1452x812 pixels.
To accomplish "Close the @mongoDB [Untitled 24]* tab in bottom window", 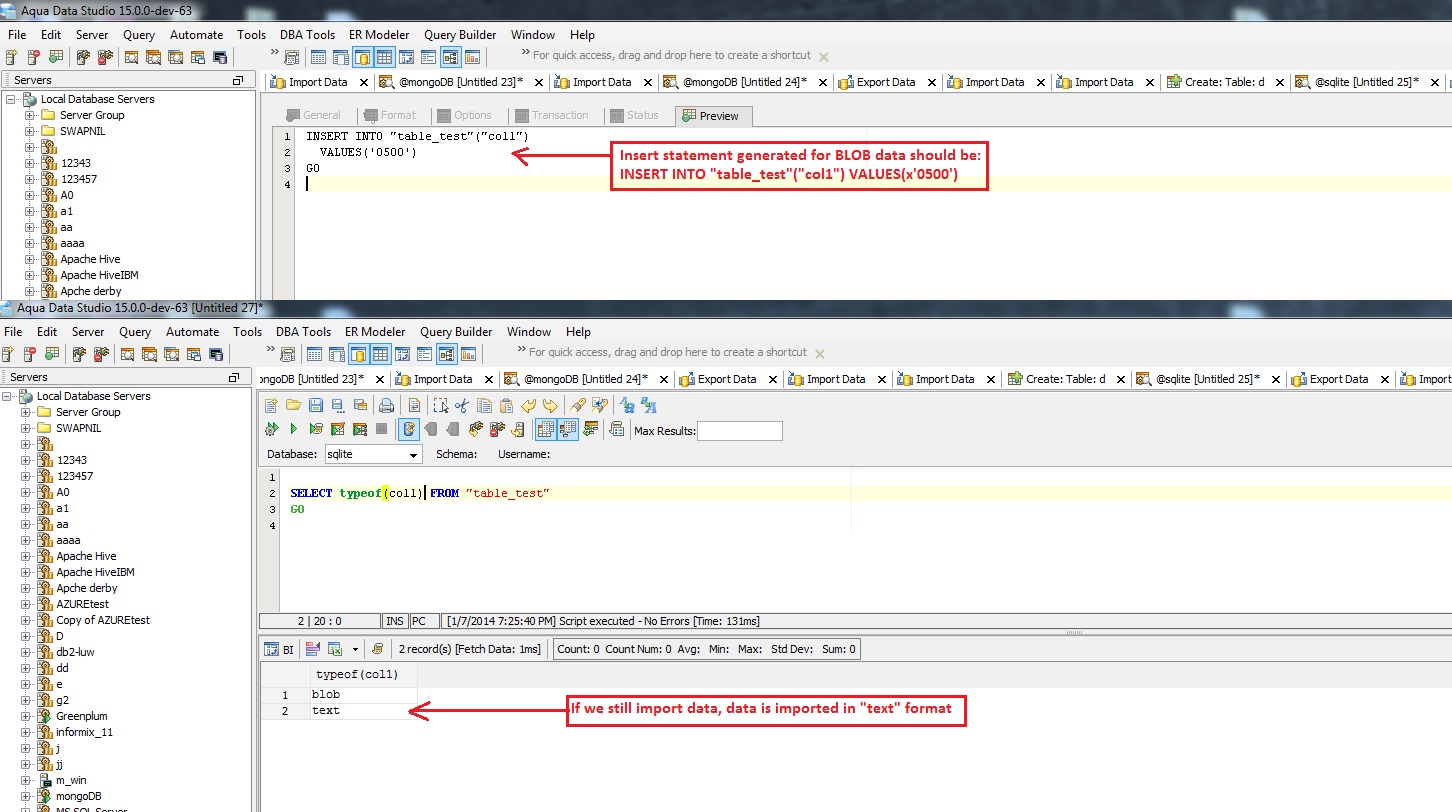I will [663, 380].
